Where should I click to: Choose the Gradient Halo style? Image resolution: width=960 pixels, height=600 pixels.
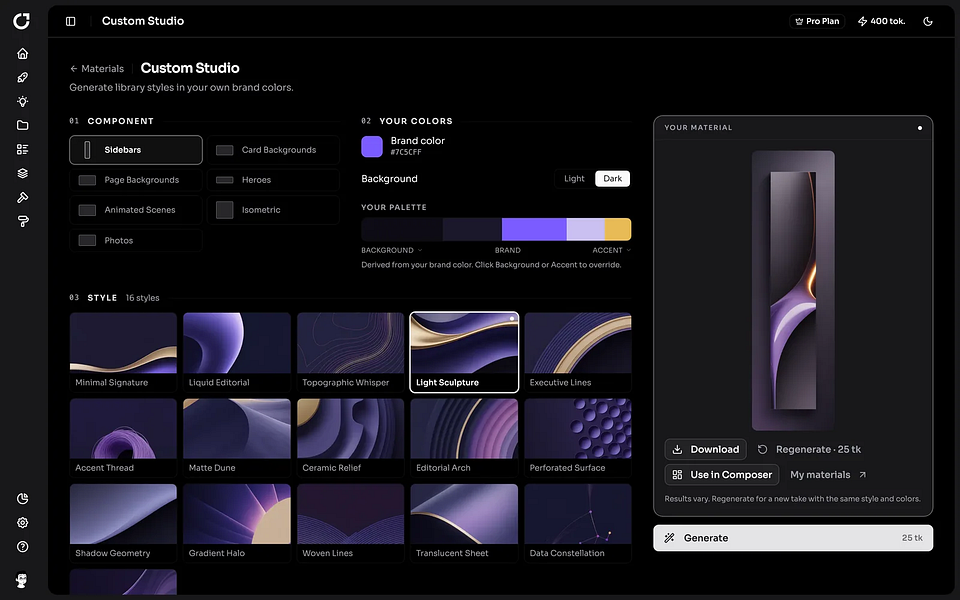pos(237,523)
